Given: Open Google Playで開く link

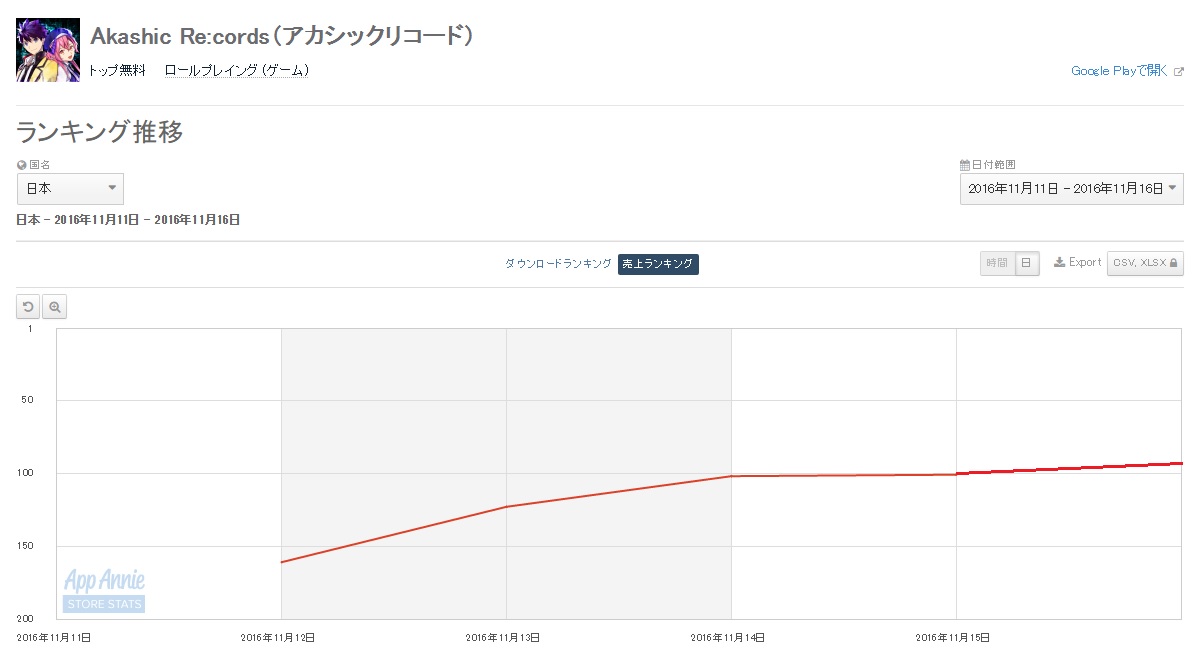Looking at the screenshot, I should pos(1119,71).
